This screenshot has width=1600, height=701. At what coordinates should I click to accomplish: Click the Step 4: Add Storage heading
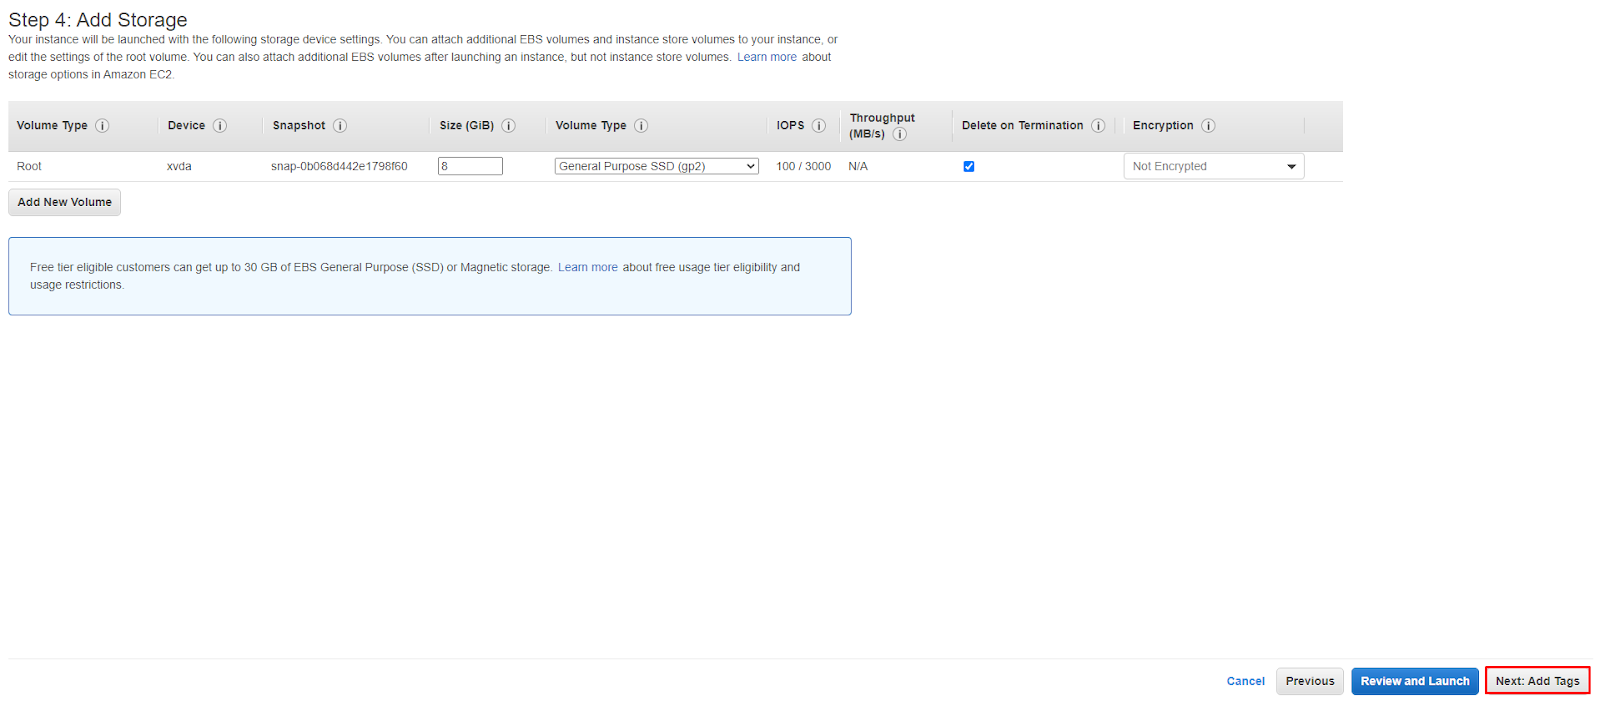tap(98, 20)
